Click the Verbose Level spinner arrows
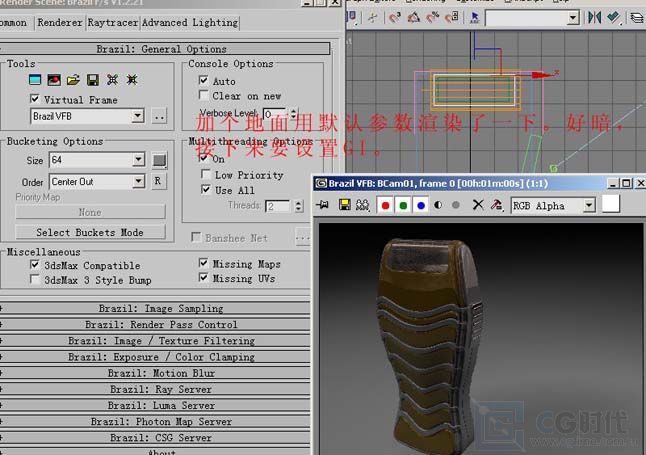Screen dimensions: 646x455 coord(293,114)
